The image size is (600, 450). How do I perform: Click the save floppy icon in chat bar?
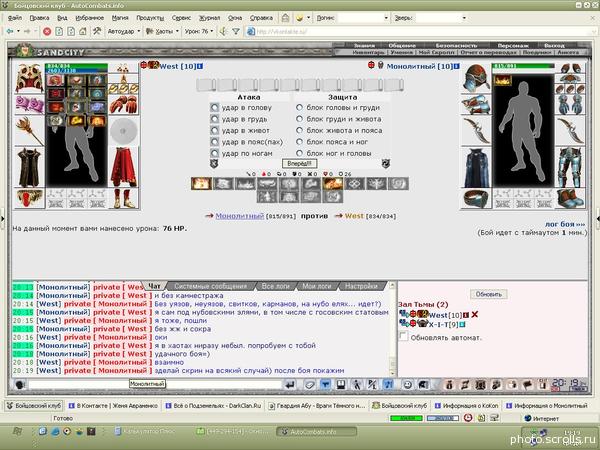pyautogui.click(x=341, y=385)
